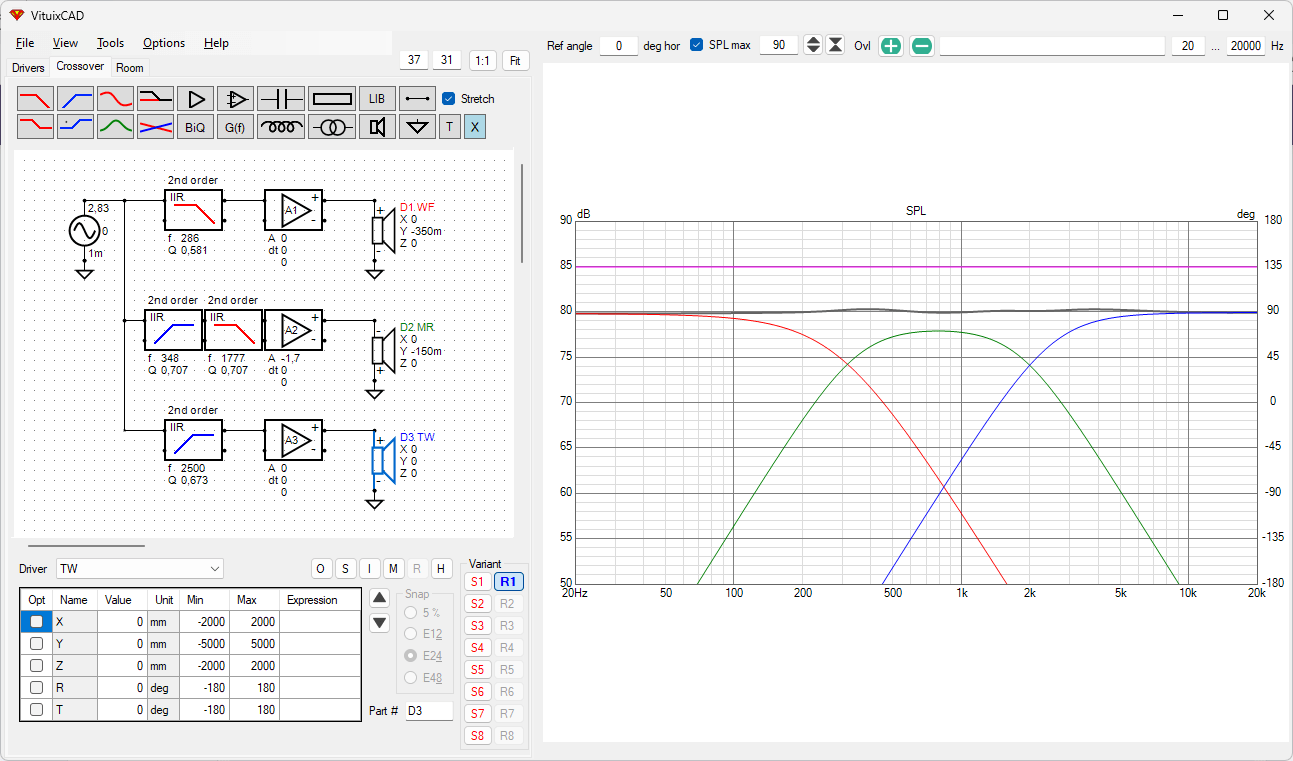
Task: Adjust SPL max with stepper arrows
Action: [x=813, y=46]
